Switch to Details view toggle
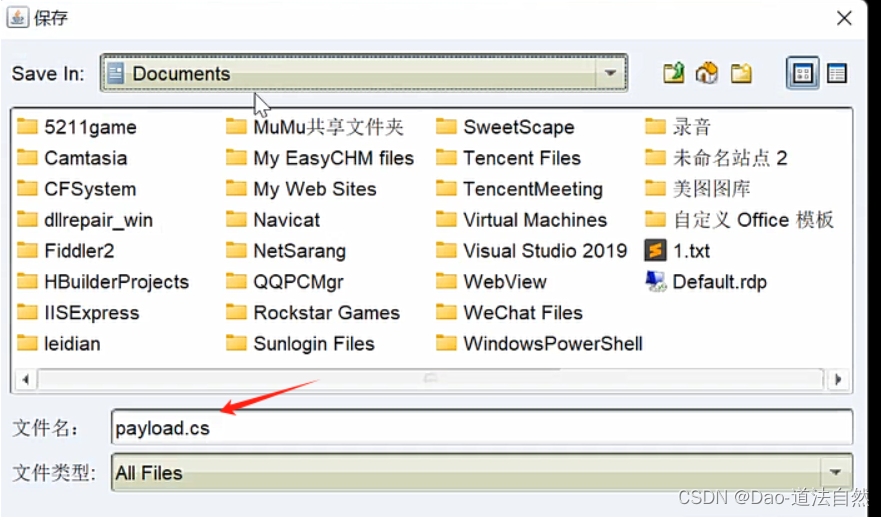This screenshot has height=517, width=886. click(x=836, y=73)
